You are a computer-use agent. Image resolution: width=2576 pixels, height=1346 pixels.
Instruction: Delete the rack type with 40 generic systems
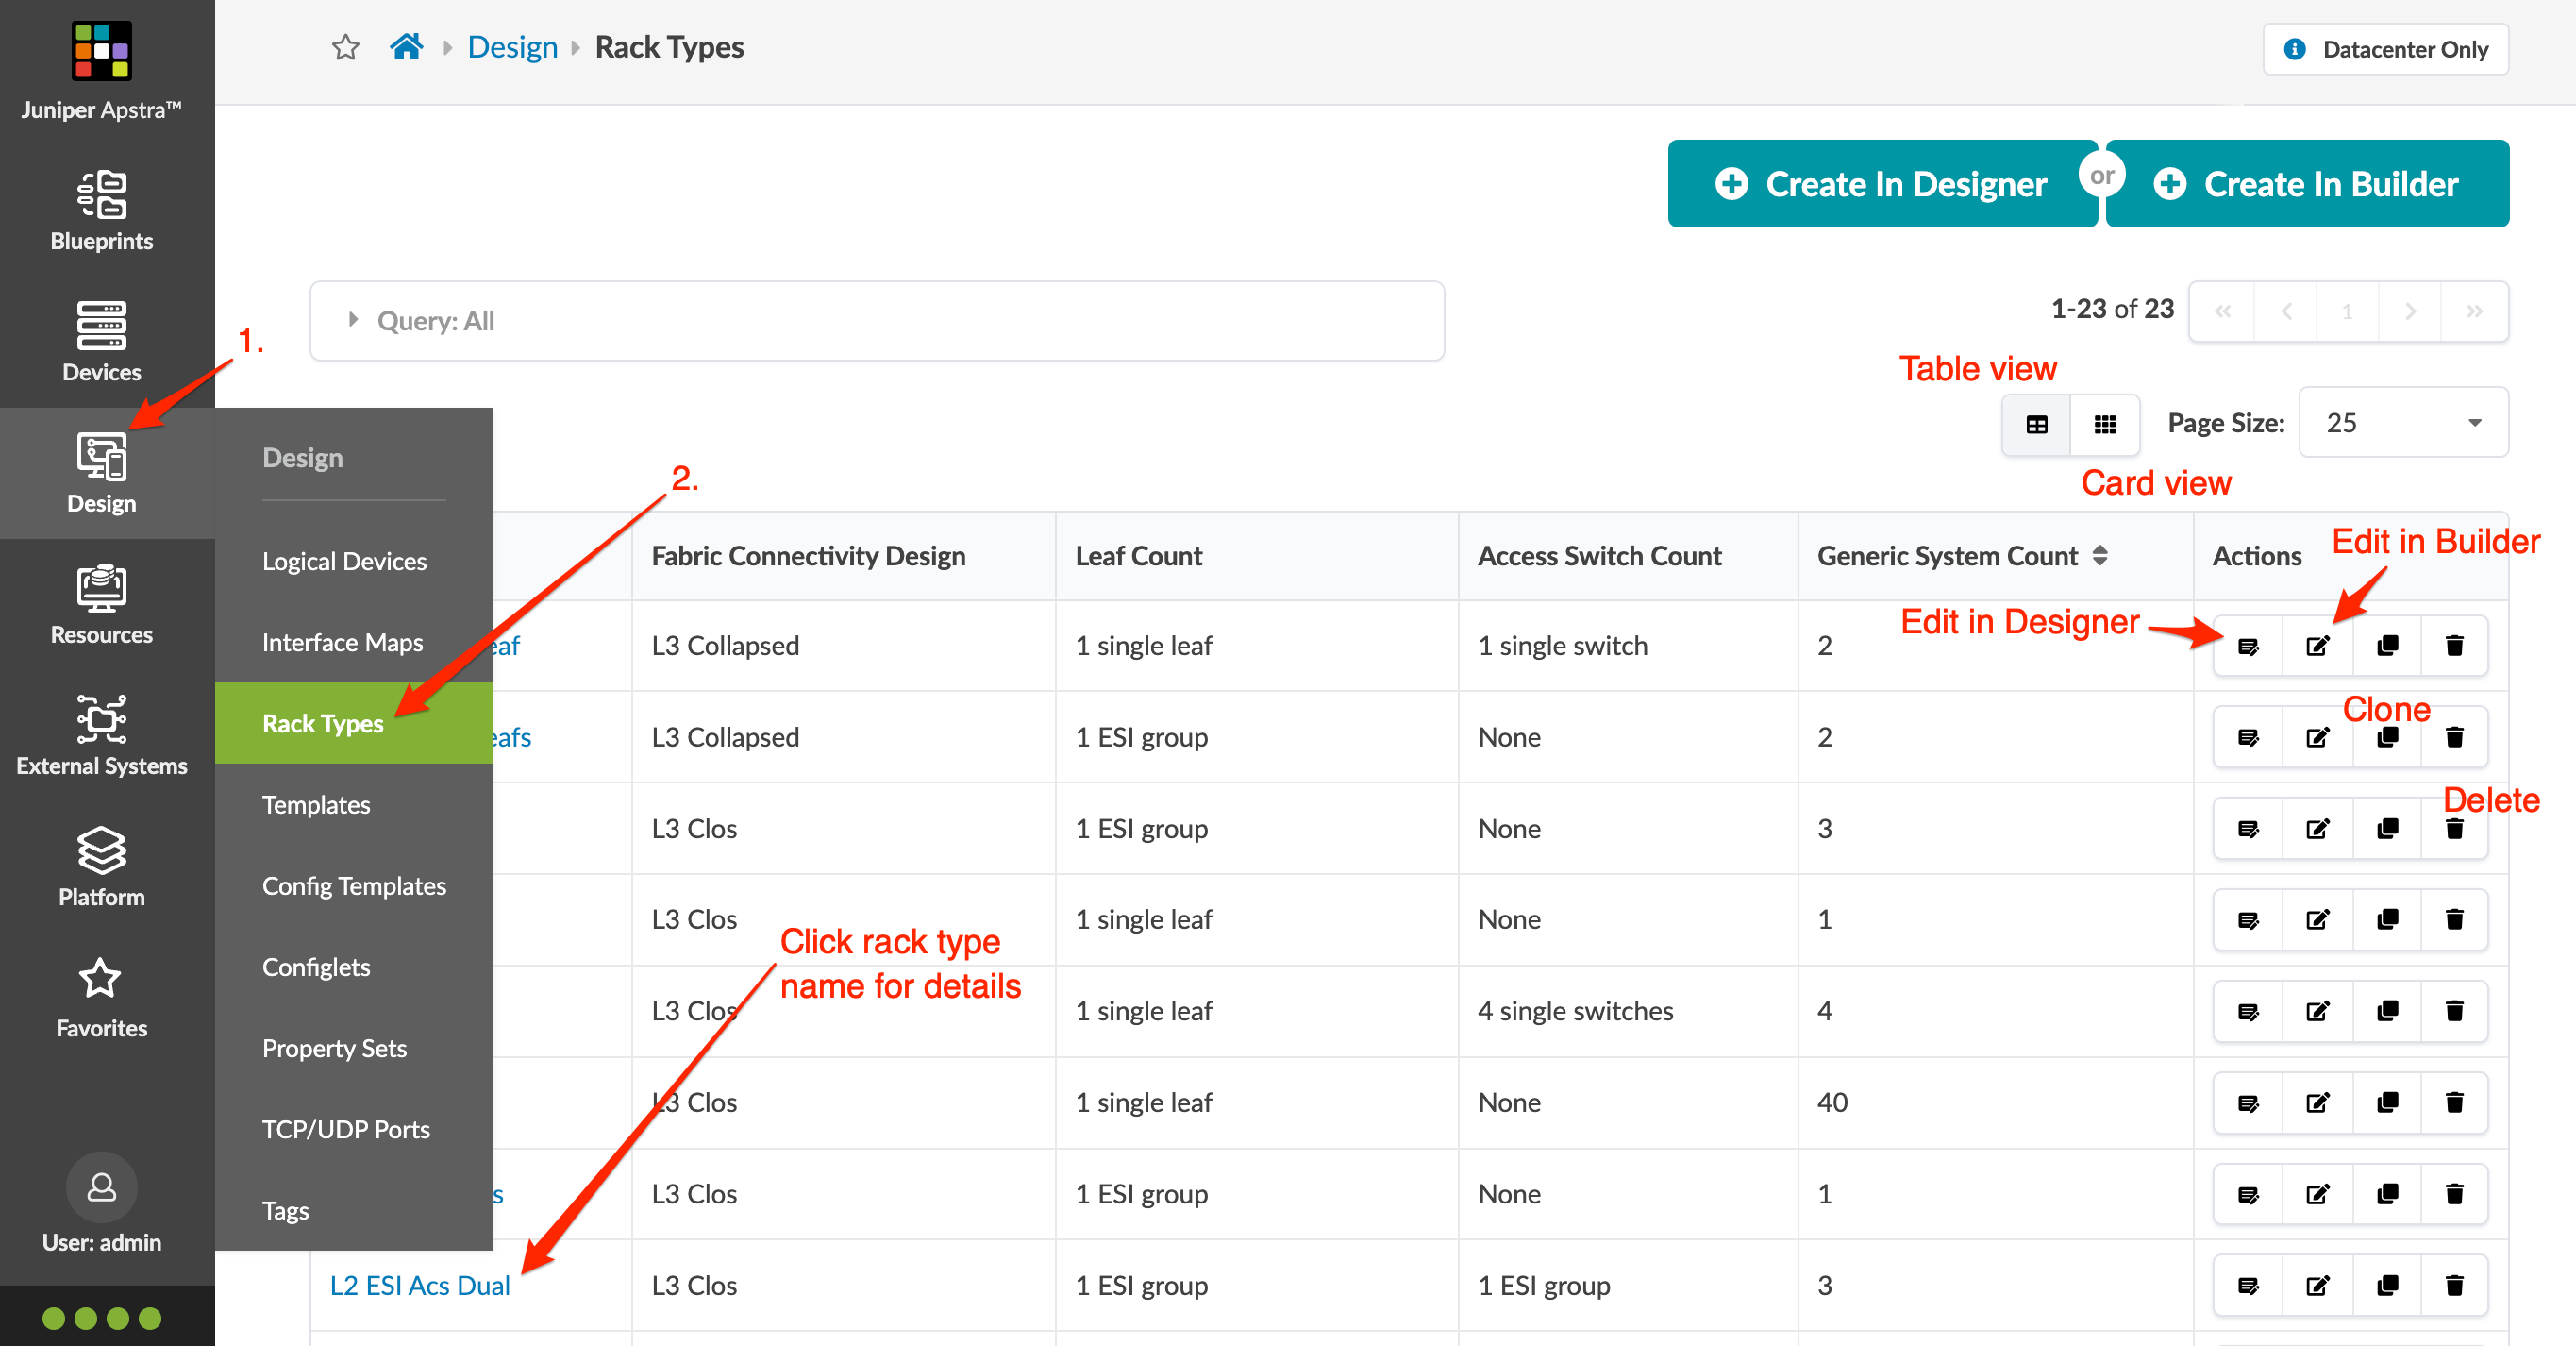point(2453,1102)
